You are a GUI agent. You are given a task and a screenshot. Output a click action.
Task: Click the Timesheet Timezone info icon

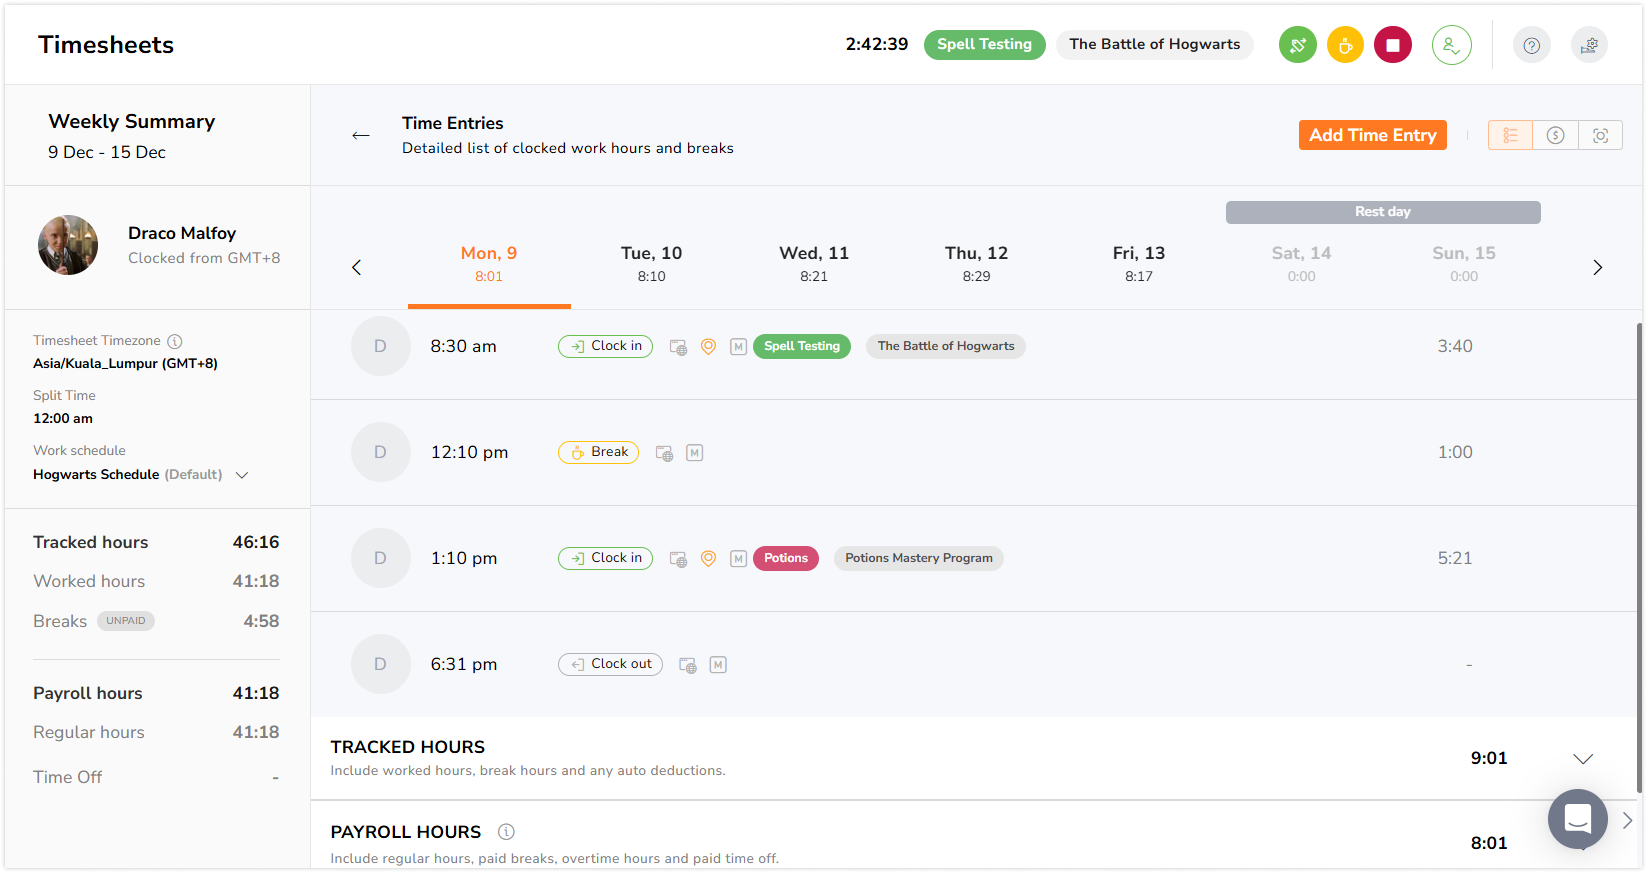(175, 341)
